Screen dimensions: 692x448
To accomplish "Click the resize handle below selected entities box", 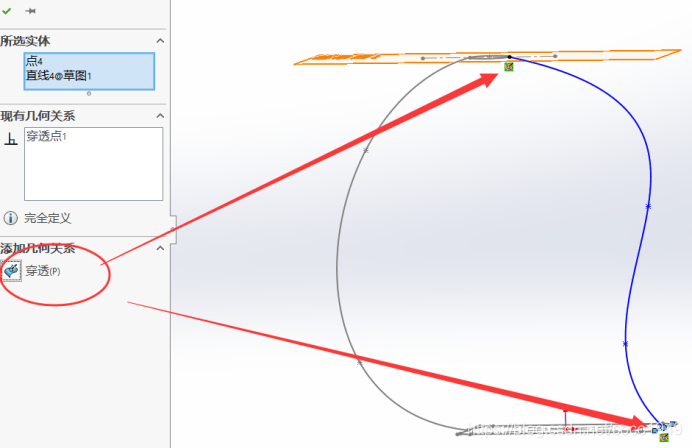I will click(89, 93).
